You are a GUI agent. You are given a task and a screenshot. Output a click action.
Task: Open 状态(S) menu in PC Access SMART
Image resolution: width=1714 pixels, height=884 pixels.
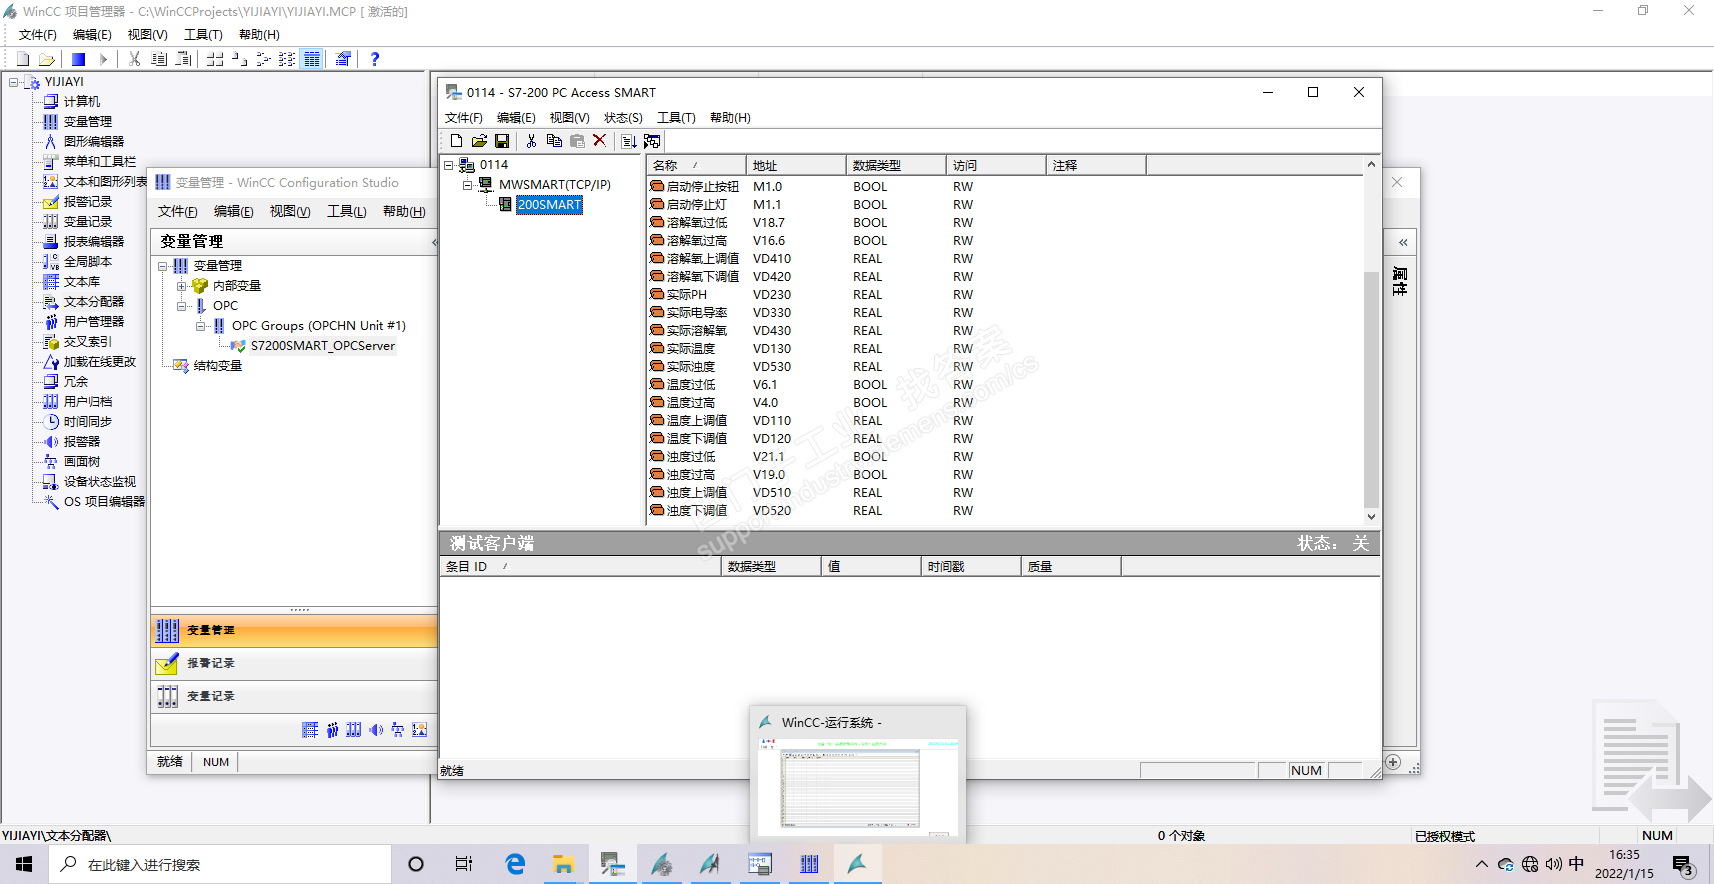623,118
